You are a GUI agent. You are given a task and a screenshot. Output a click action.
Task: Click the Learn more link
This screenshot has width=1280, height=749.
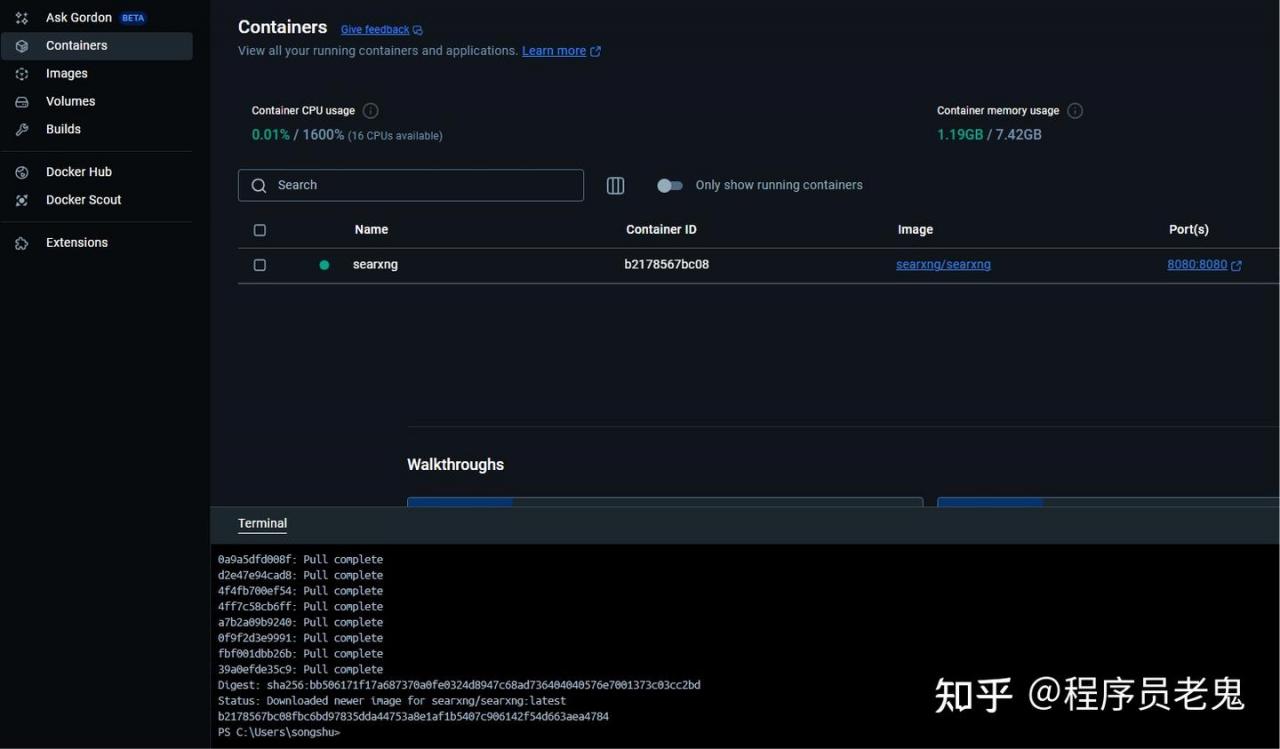point(554,51)
